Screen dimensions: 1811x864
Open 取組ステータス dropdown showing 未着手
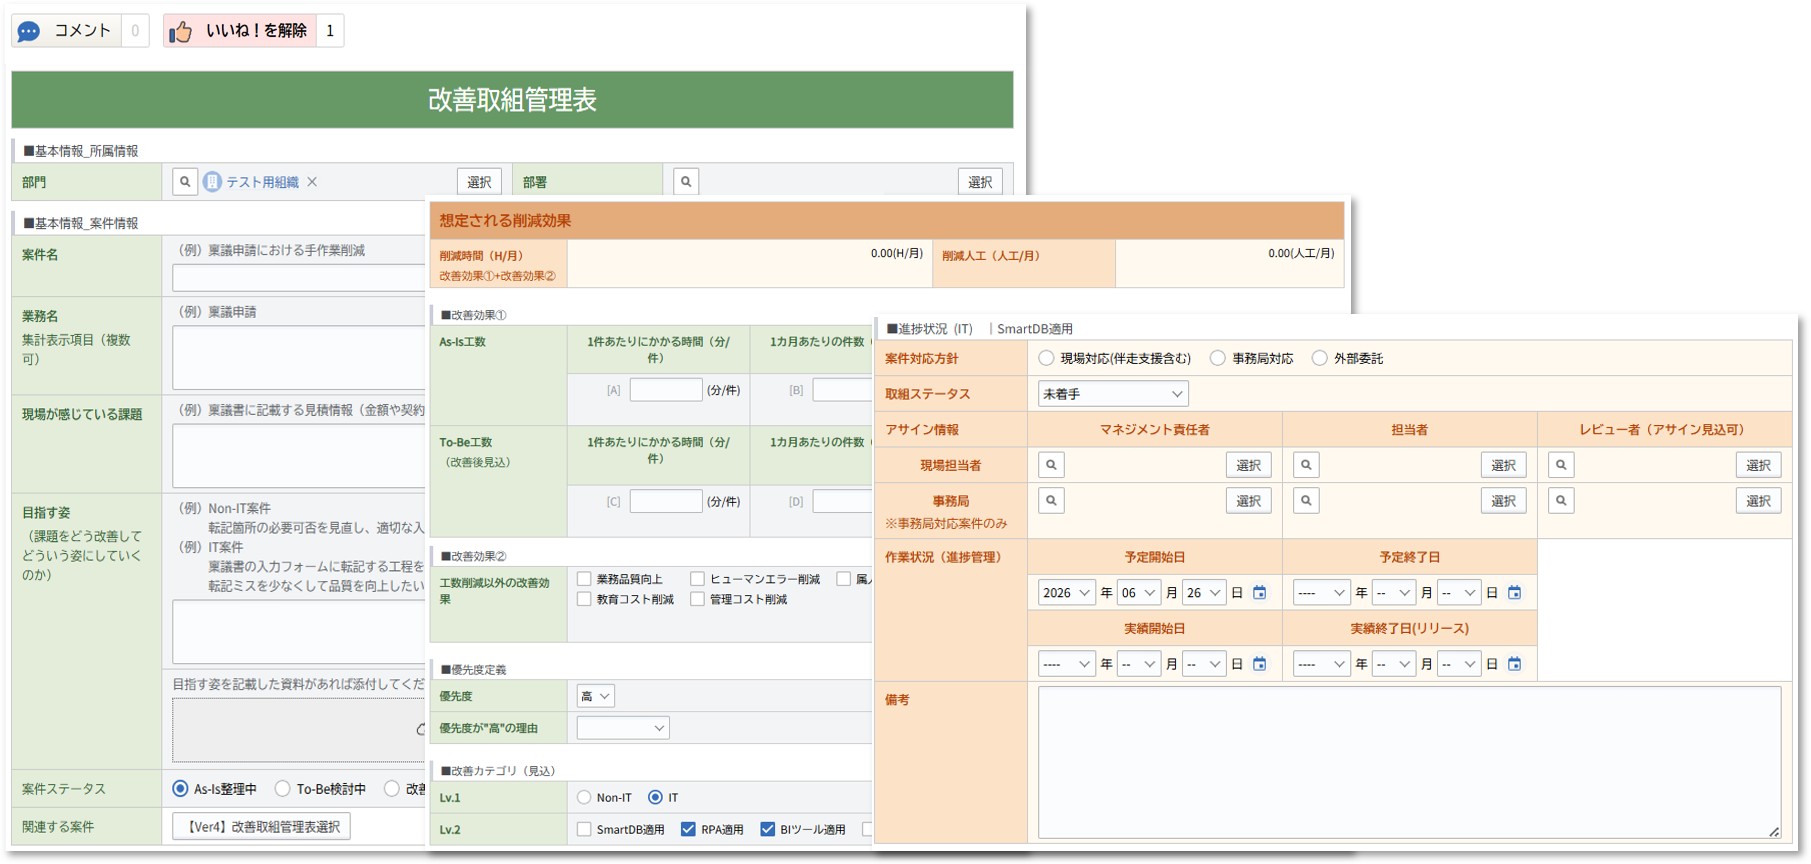point(1113,394)
